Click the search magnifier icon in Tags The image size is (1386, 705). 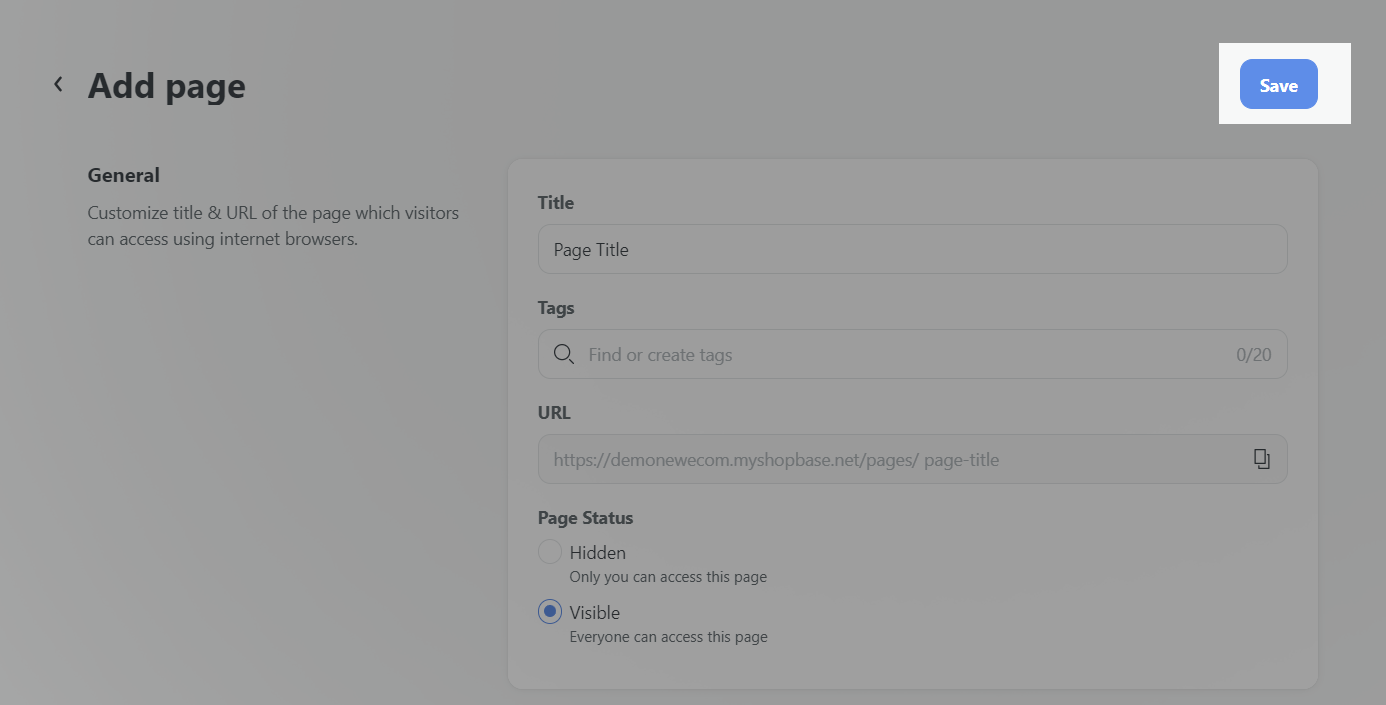pos(564,354)
